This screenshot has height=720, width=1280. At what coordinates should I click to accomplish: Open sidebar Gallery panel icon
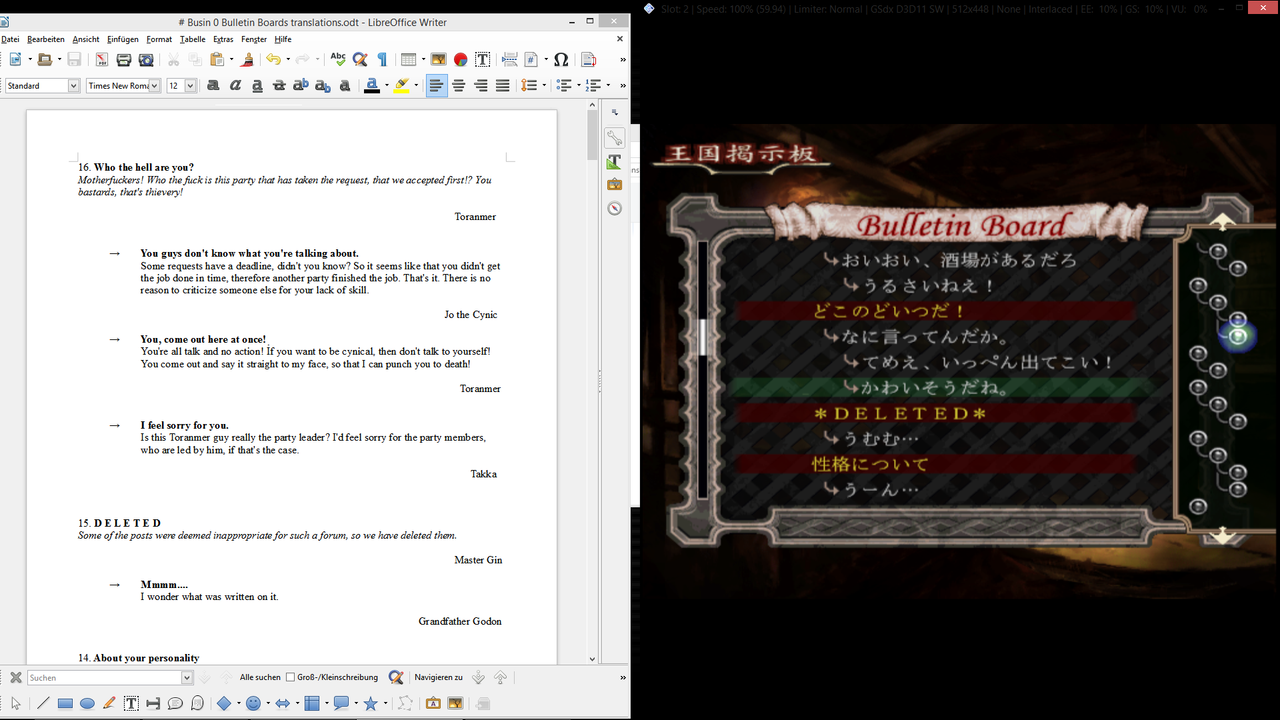coord(614,184)
